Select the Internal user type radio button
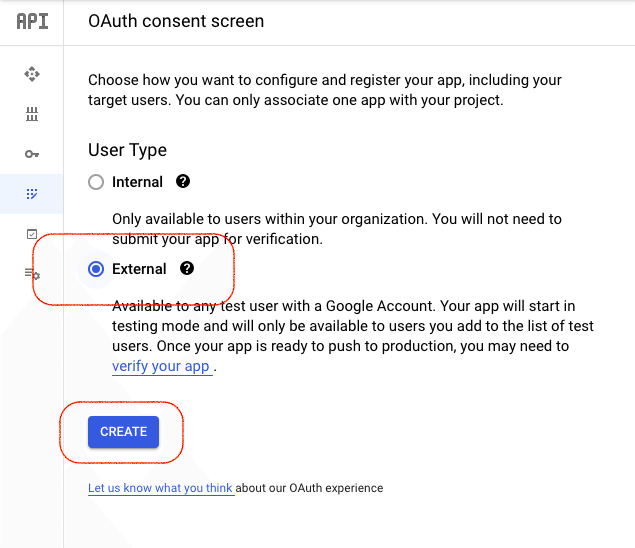Screen dimensions: 635x548 pyautogui.click(x=96, y=182)
